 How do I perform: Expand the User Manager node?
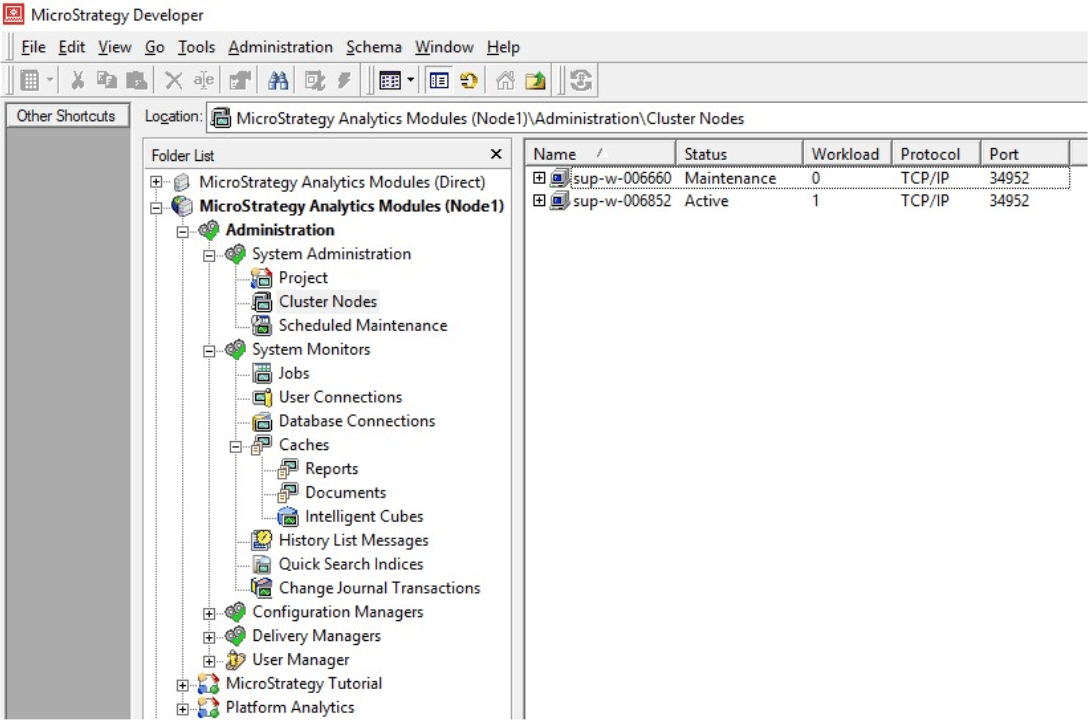209,662
